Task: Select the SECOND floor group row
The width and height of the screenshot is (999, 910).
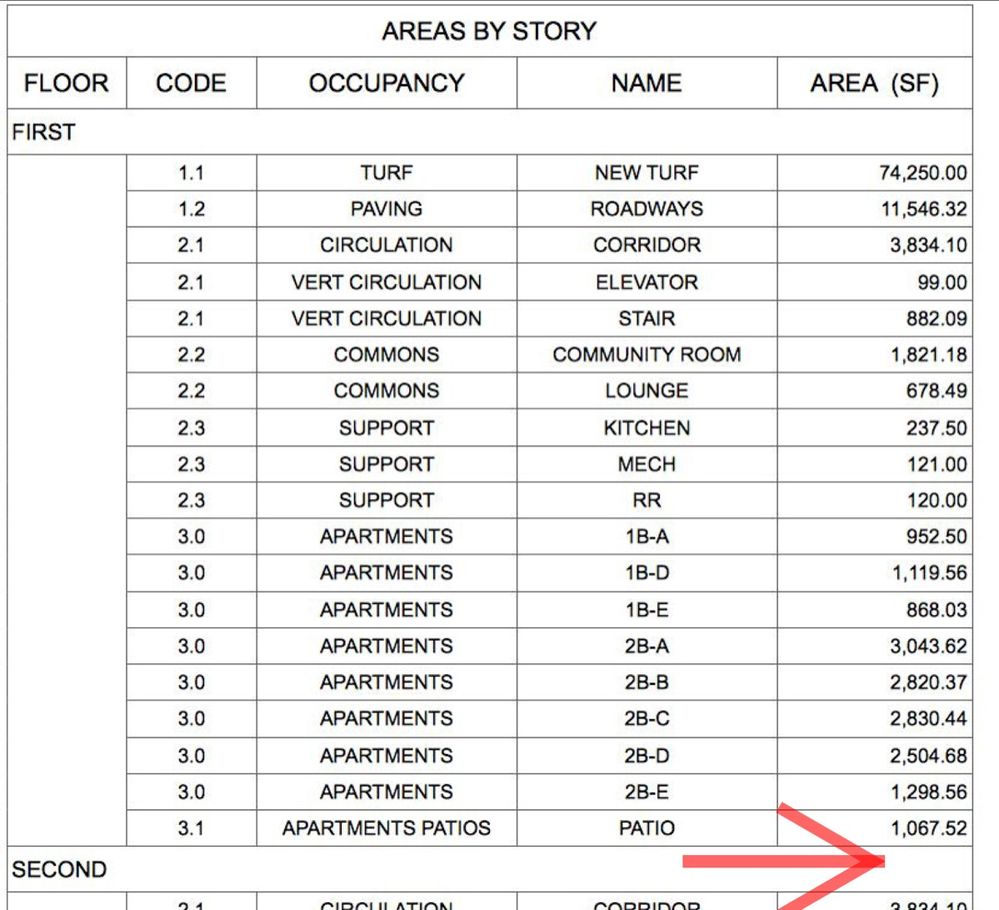Action: click(489, 869)
